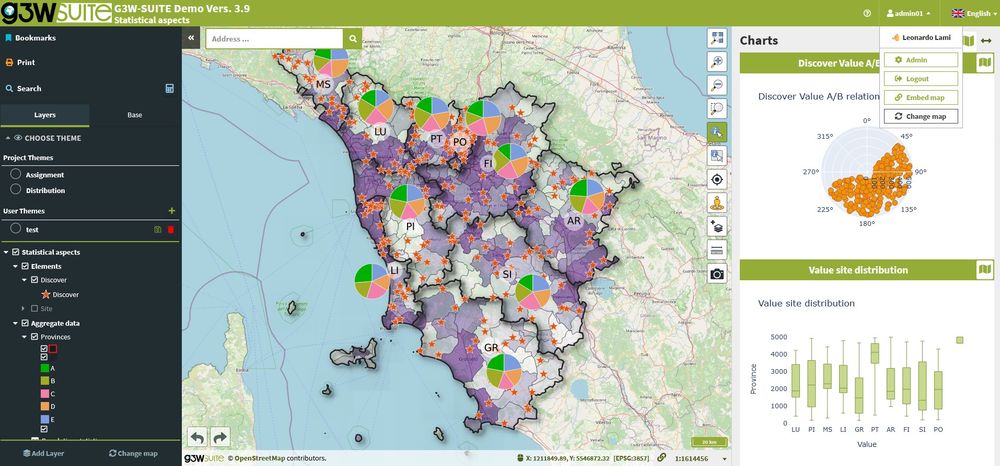Image resolution: width=1000 pixels, height=466 pixels.
Task: Collapse the Provinces layer arrow
Action: click(x=25, y=337)
